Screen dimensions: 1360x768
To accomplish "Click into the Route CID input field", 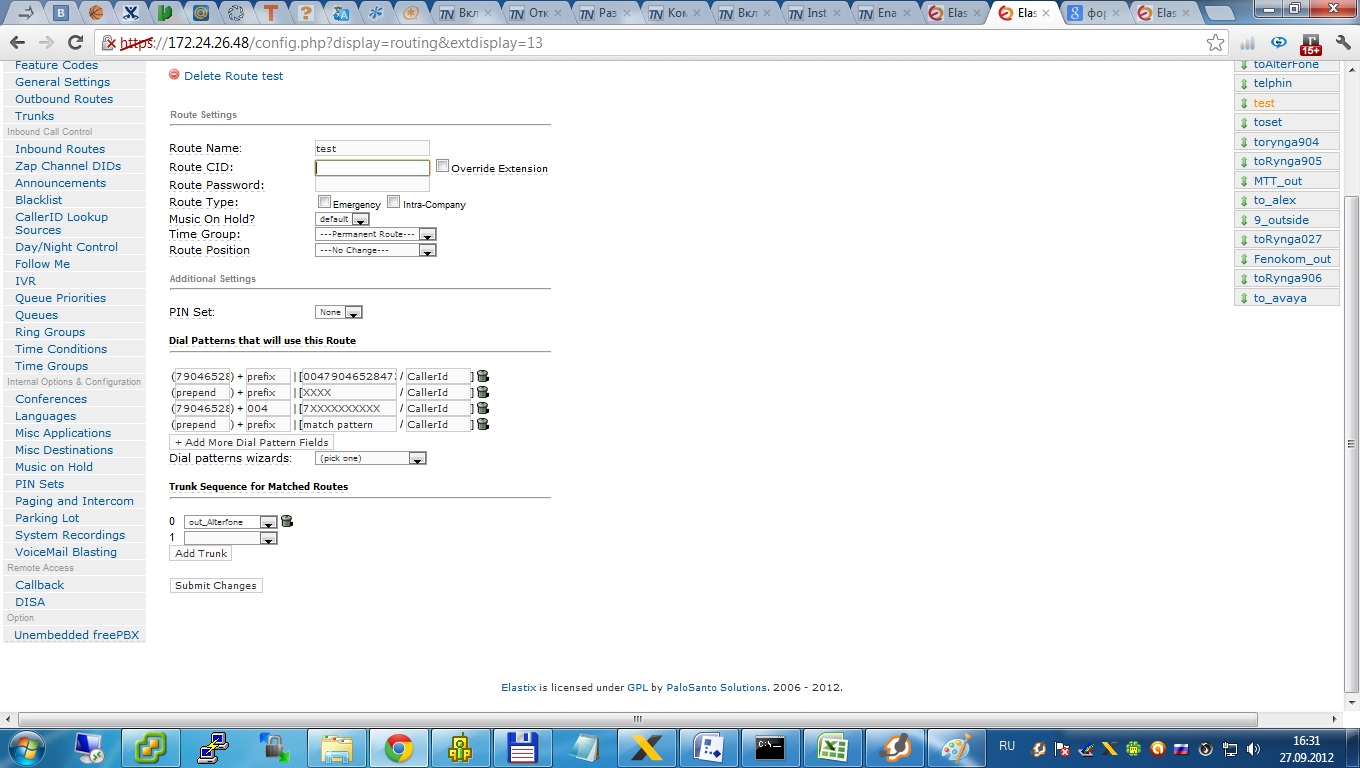I will pyautogui.click(x=372, y=168).
